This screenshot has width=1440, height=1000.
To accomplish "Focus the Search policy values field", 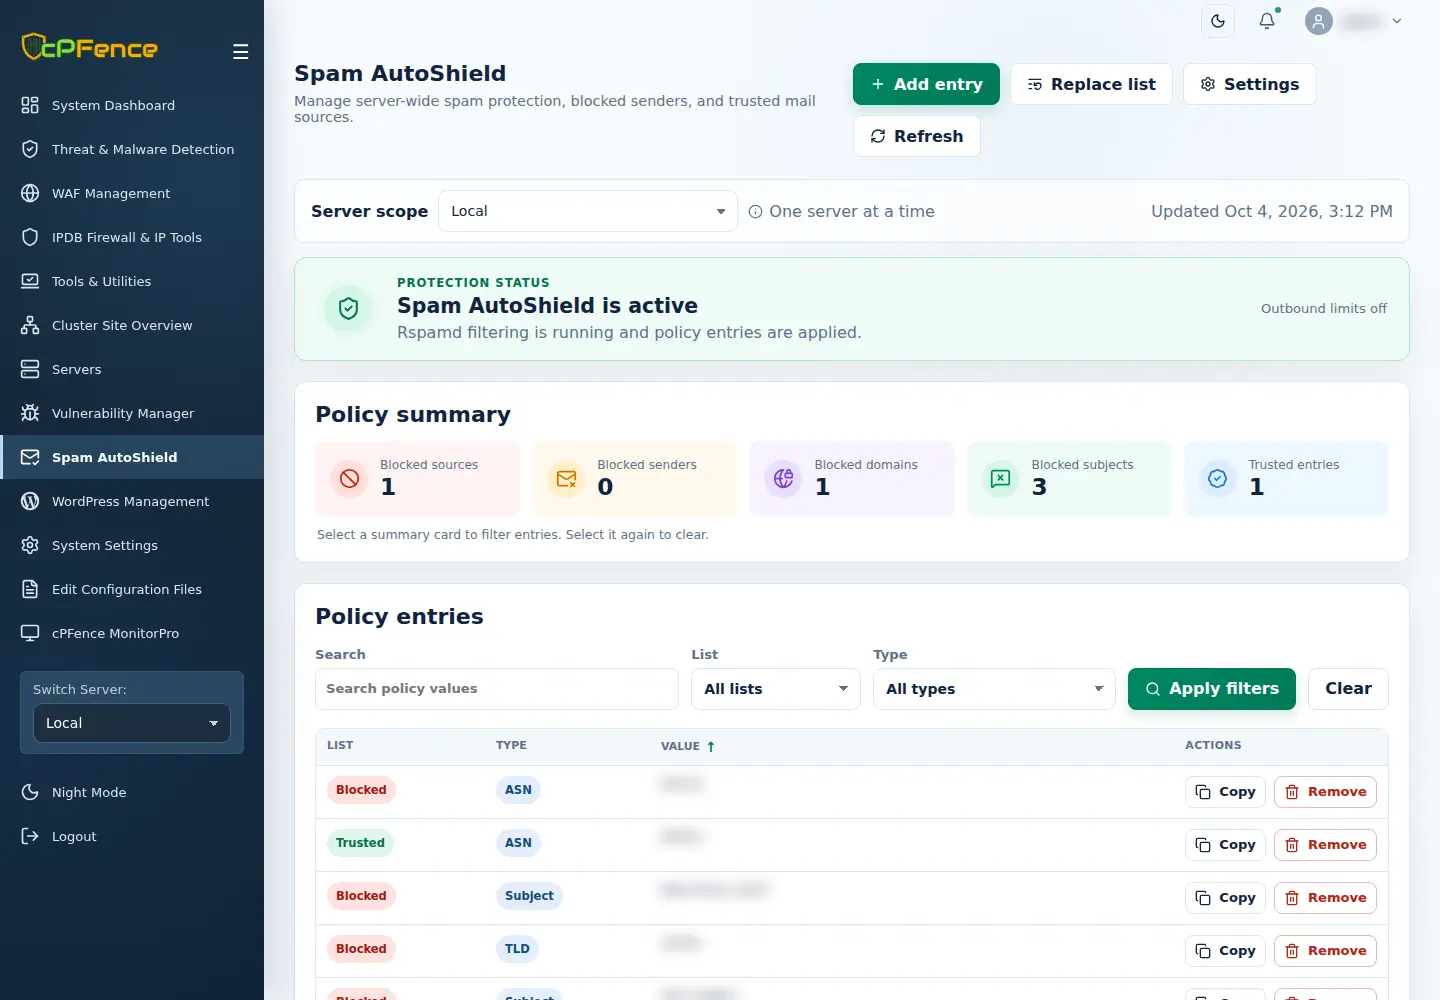I will click(x=497, y=689).
